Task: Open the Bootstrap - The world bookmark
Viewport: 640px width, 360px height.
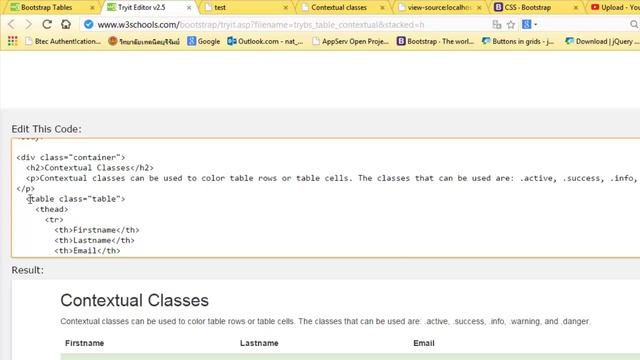Action: [436, 41]
